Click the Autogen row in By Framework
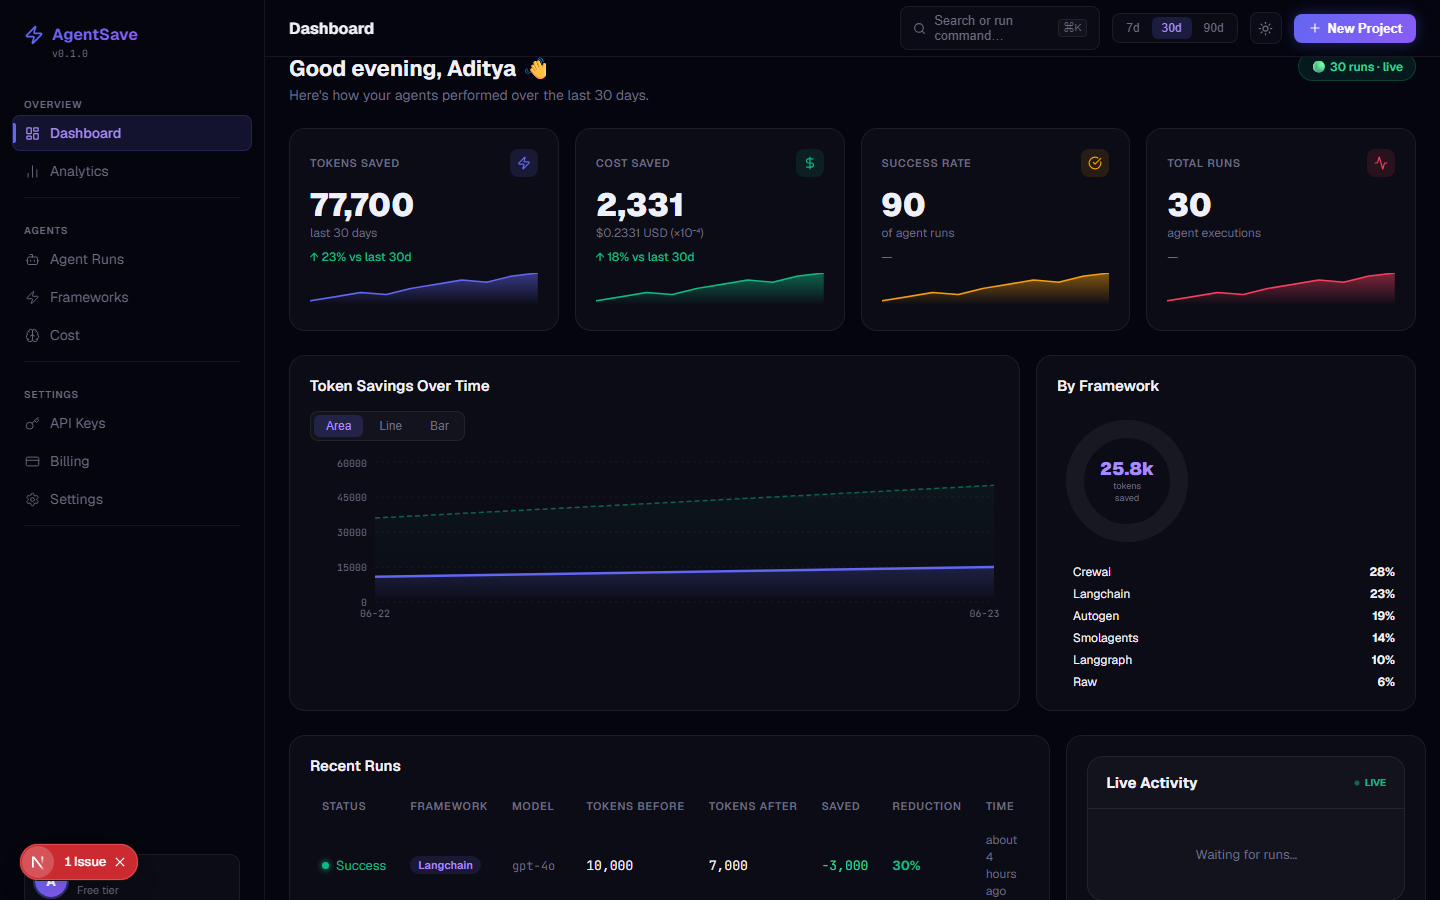Screen dimensions: 1440x900 (1234, 616)
